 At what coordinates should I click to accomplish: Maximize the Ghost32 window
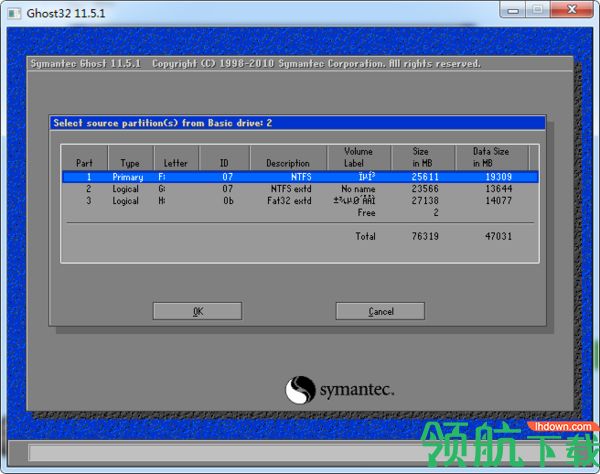(538, 10)
